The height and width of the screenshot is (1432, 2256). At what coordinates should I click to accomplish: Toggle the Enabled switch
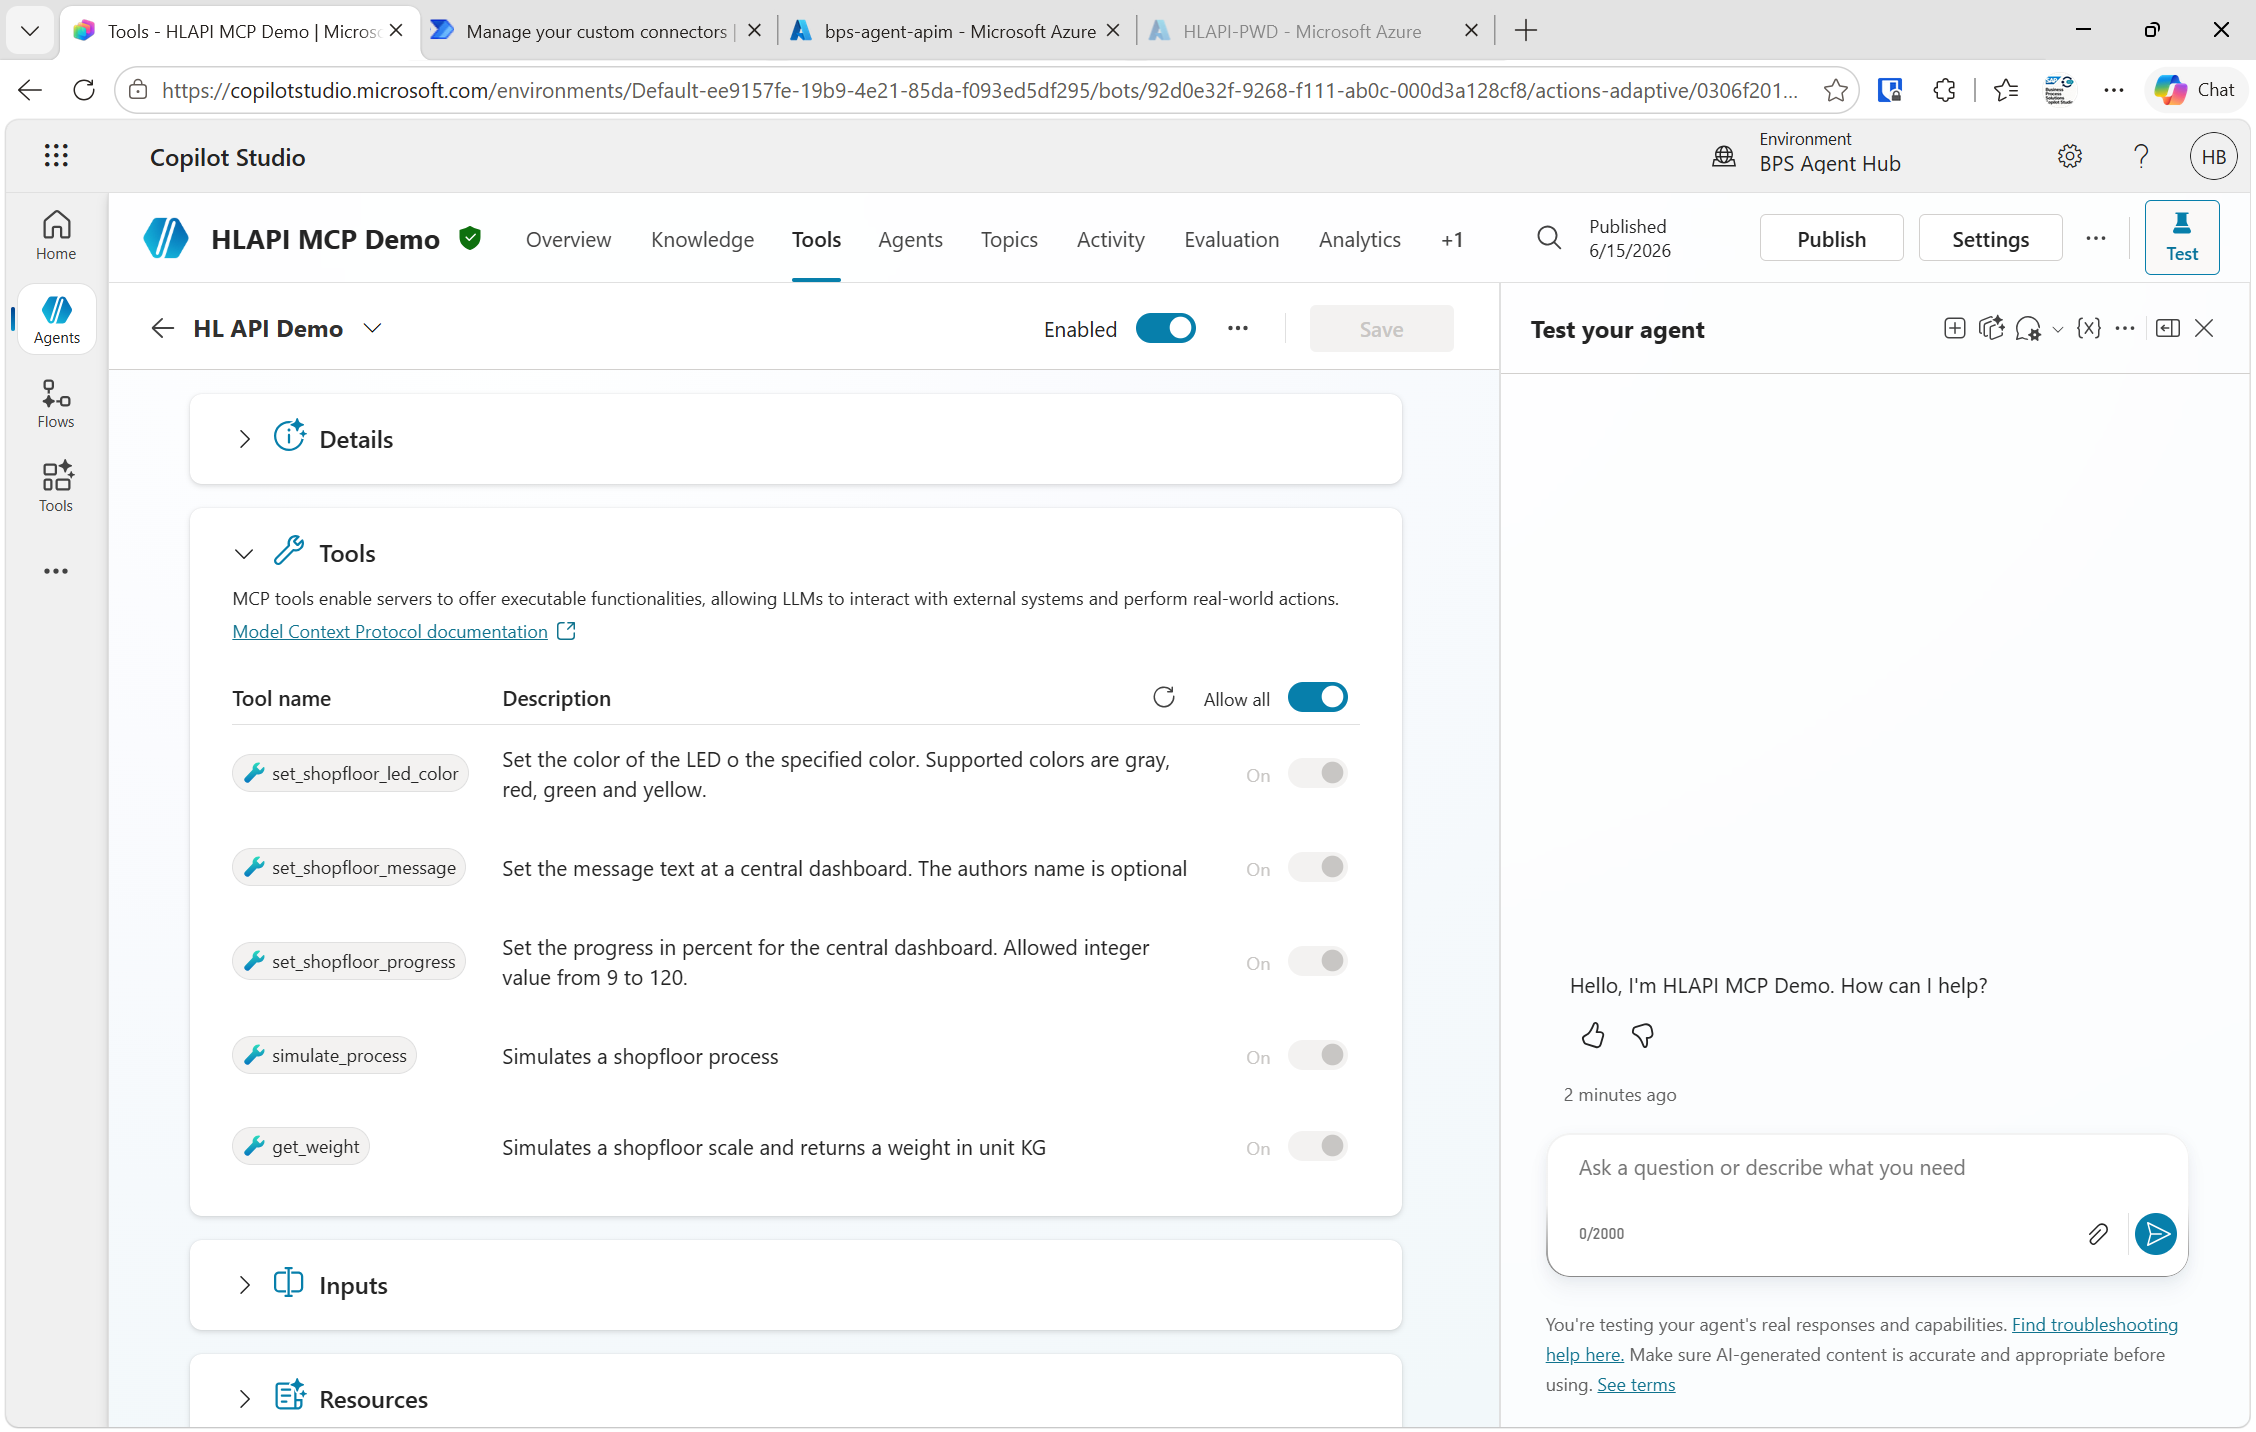click(1166, 328)
